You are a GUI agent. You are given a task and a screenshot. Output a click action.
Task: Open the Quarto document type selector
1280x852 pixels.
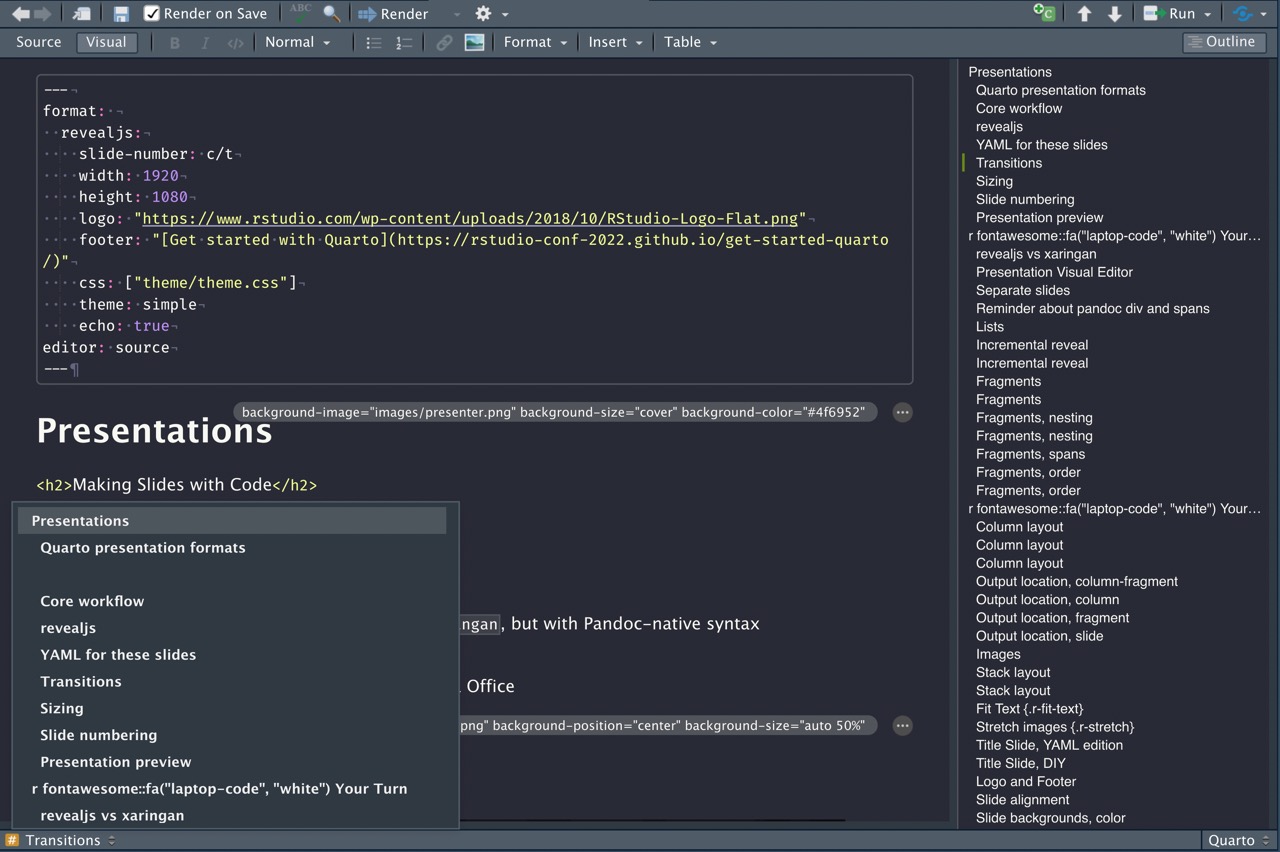click(x=1238, y=840)
